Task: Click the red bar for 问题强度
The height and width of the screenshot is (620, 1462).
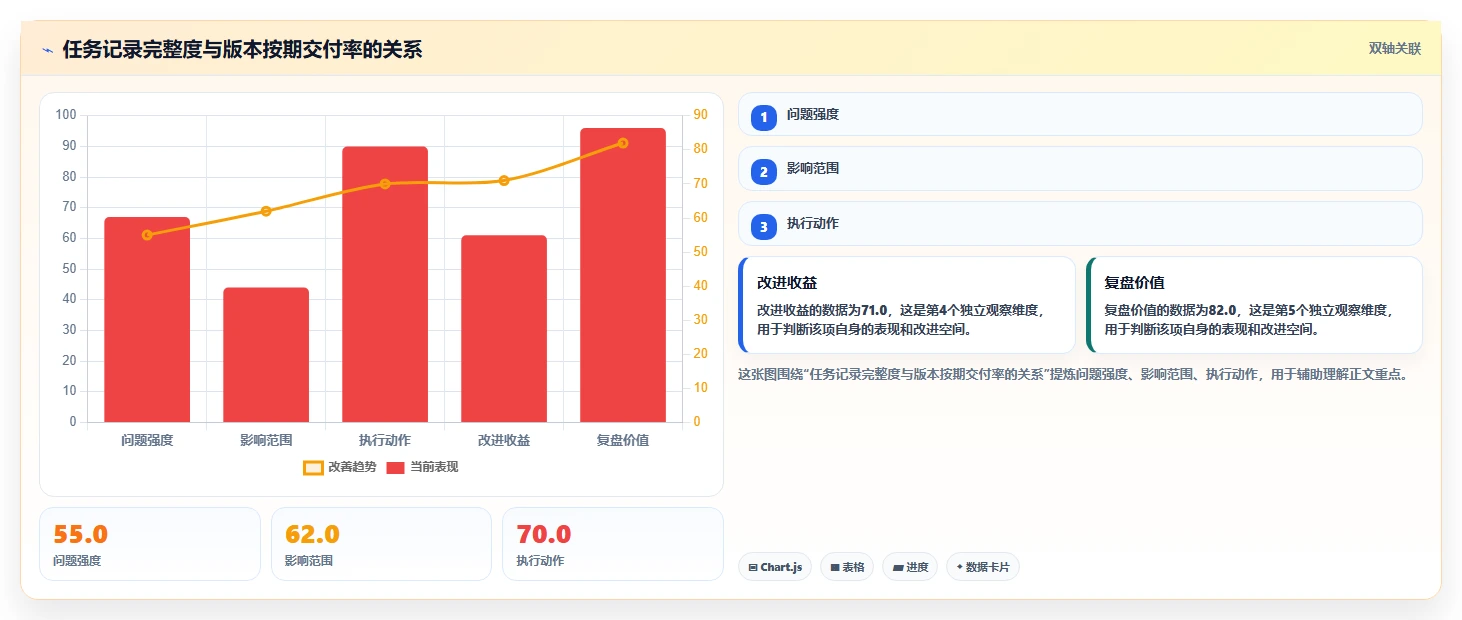Action: pos(147,319)
